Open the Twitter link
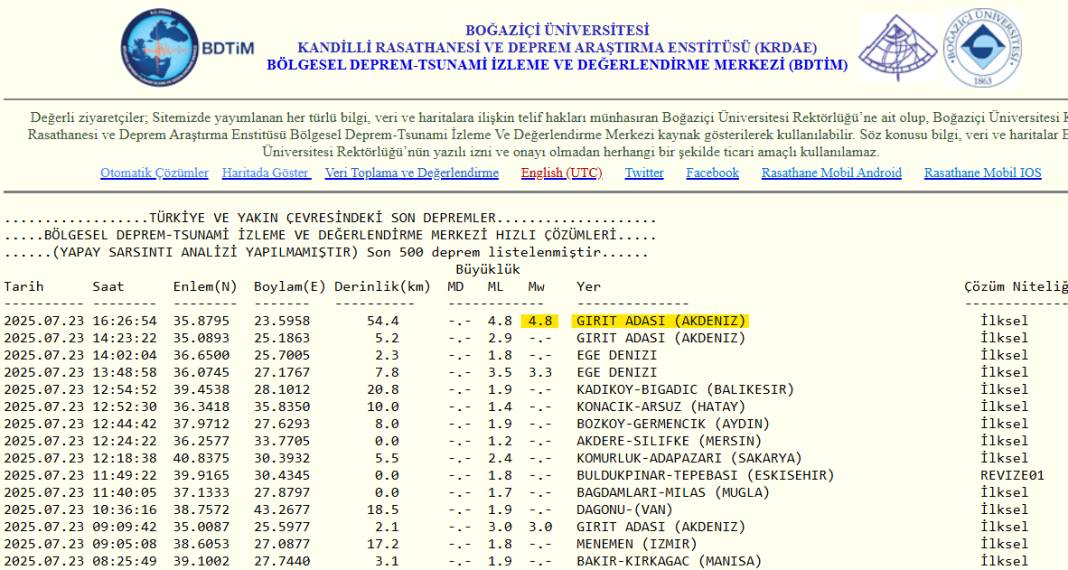The height and width of the screenshot is (570, 1068). click(x=644, y=173)
